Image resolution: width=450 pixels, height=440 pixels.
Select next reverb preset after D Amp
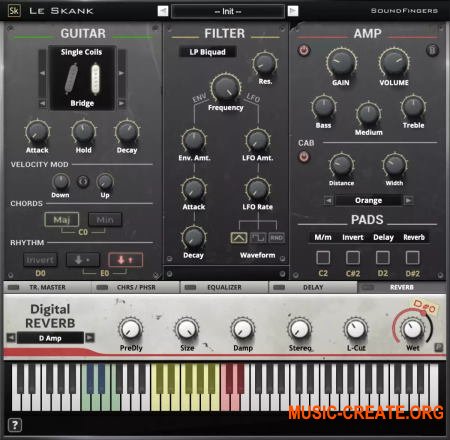[90, 338]
